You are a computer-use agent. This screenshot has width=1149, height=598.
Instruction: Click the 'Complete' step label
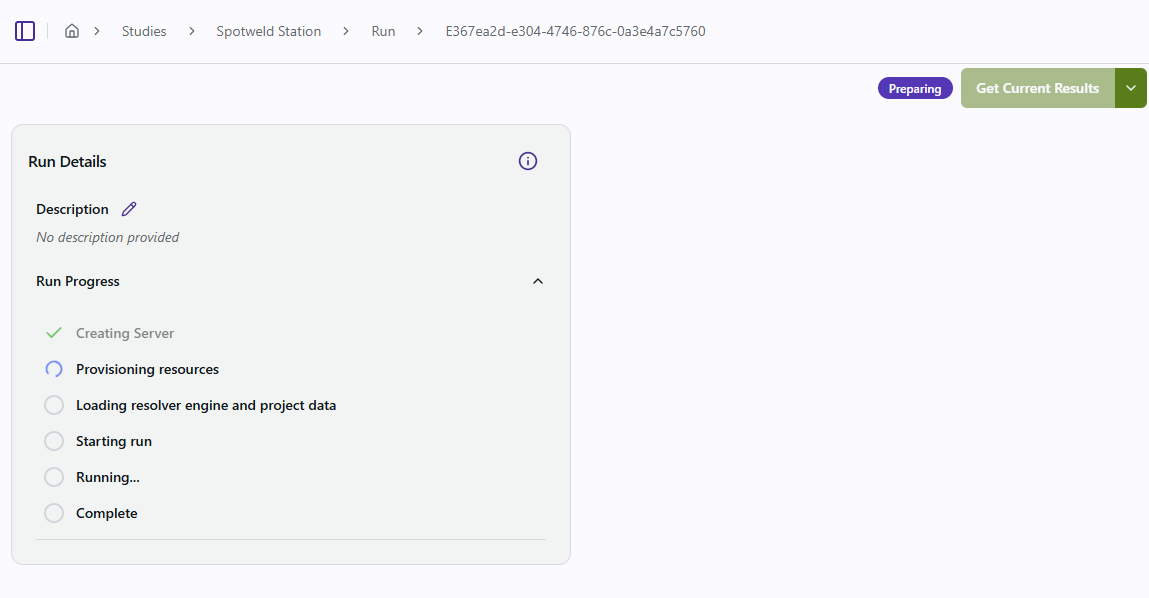point(106,514)
